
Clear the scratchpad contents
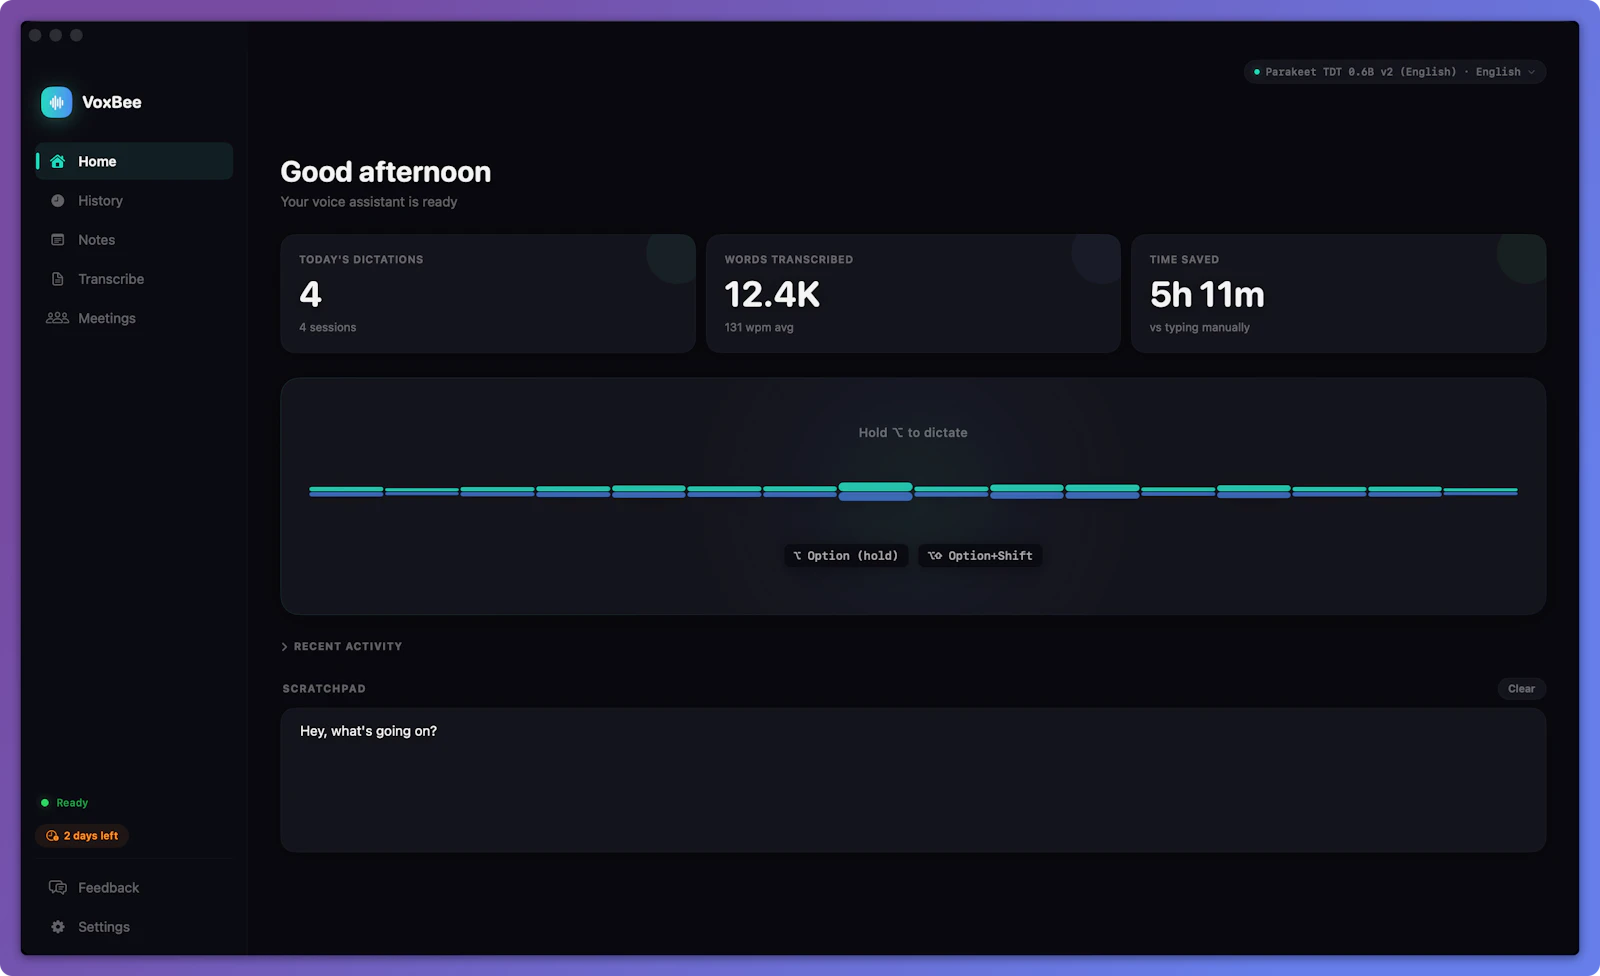pos(1521,688)
